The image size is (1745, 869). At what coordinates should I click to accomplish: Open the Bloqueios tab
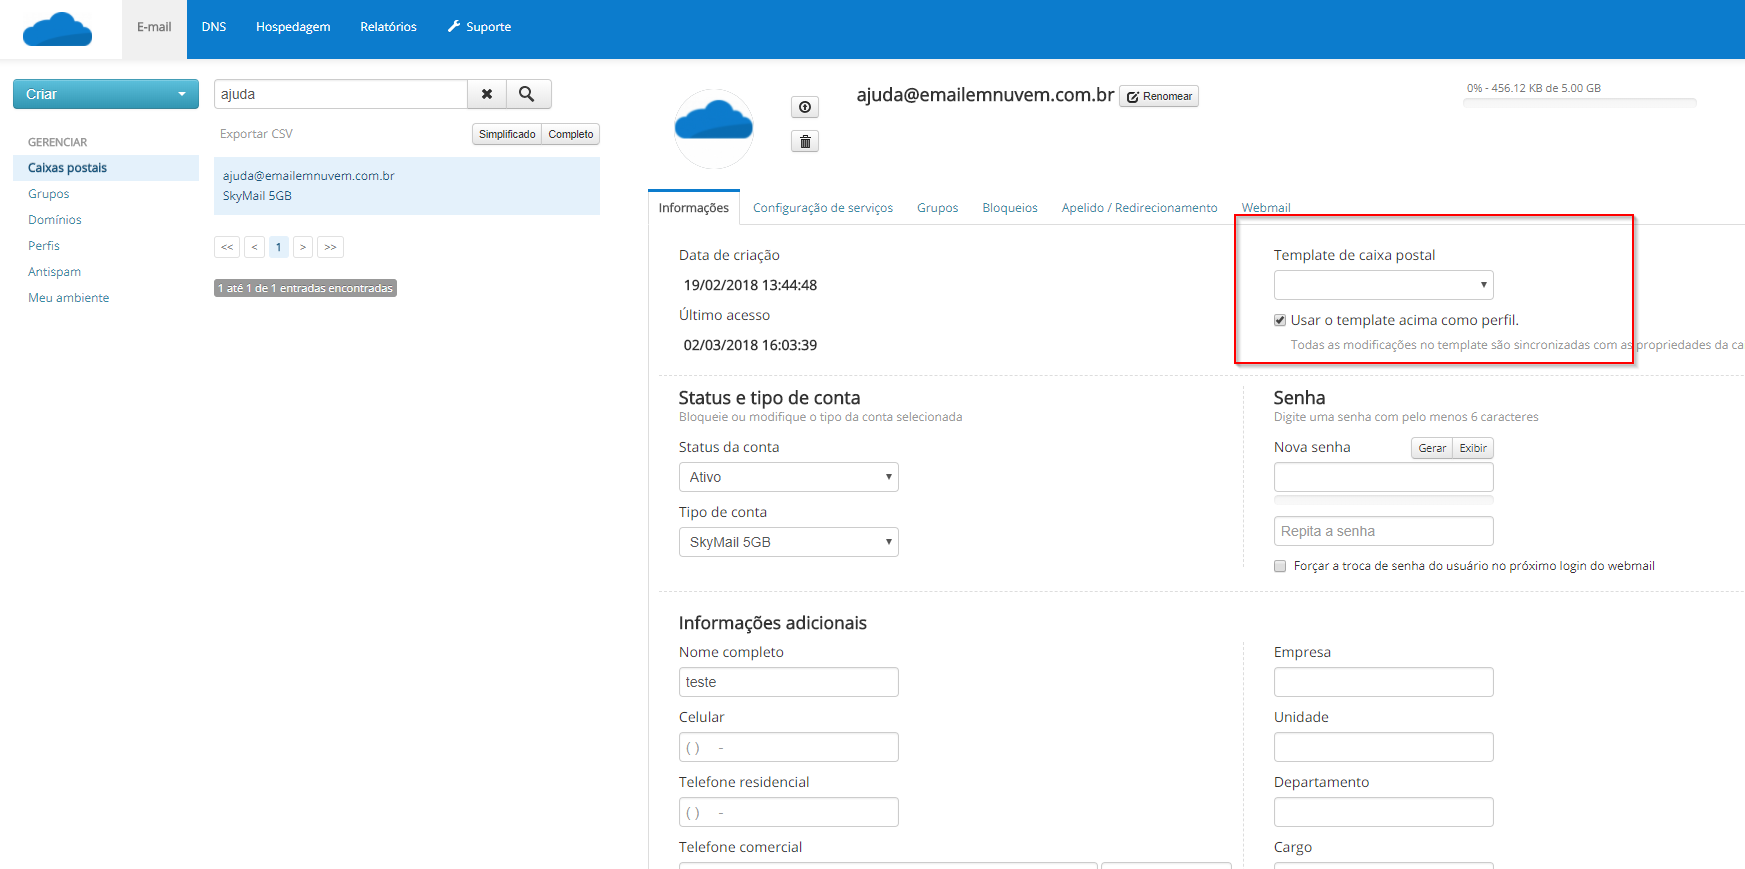point(1009,208)
